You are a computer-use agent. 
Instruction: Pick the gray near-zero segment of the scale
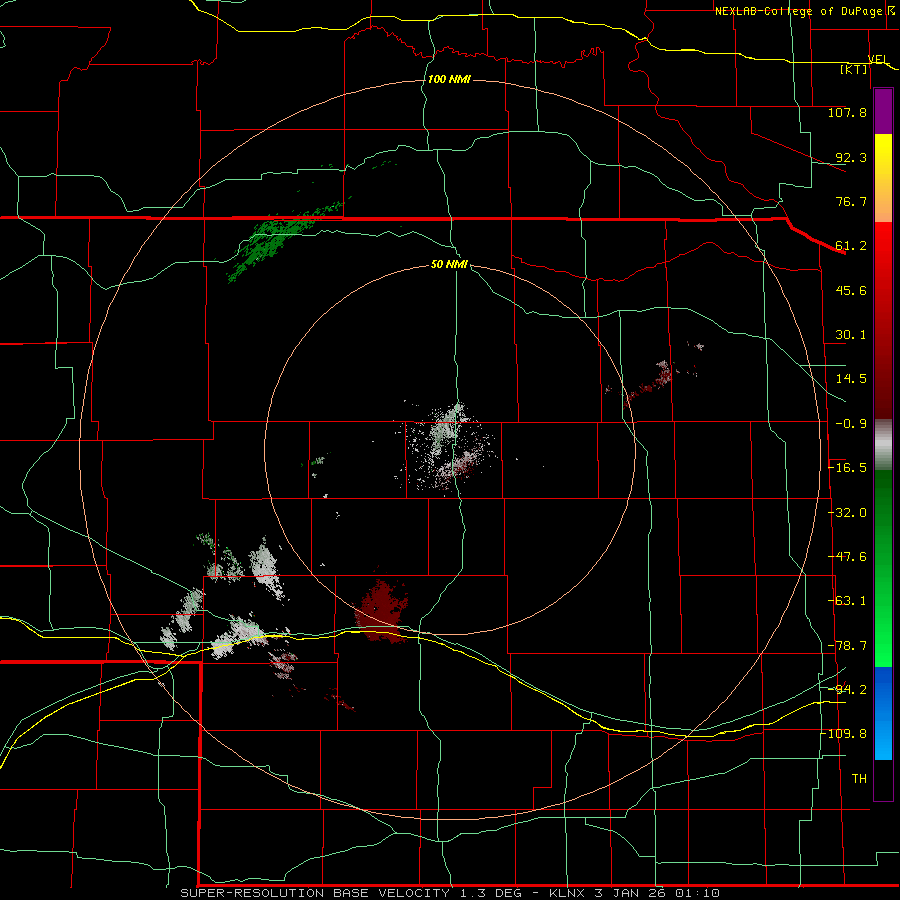coord(883,445)
